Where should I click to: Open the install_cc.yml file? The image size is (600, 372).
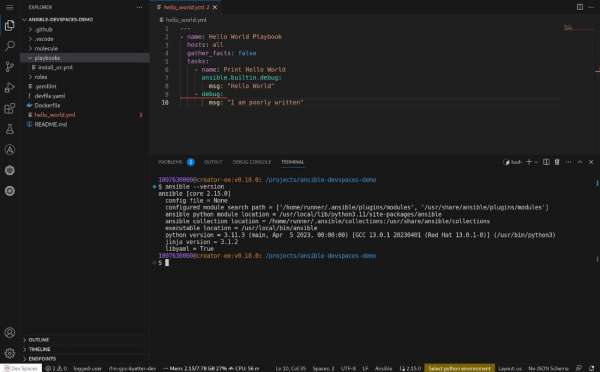click(x=55, y=67)
